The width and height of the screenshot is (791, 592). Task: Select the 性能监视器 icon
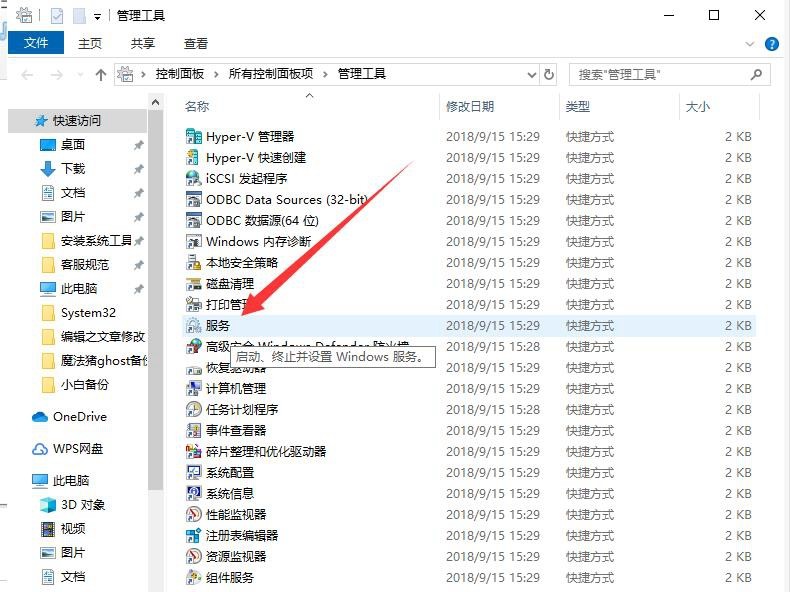194,515
